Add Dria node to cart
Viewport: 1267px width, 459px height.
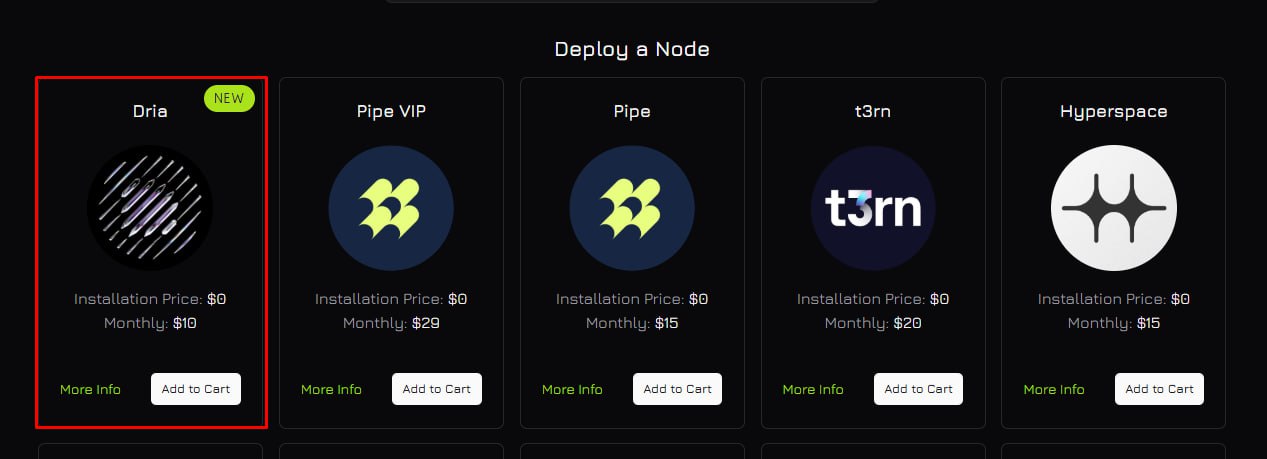[196, 389]
